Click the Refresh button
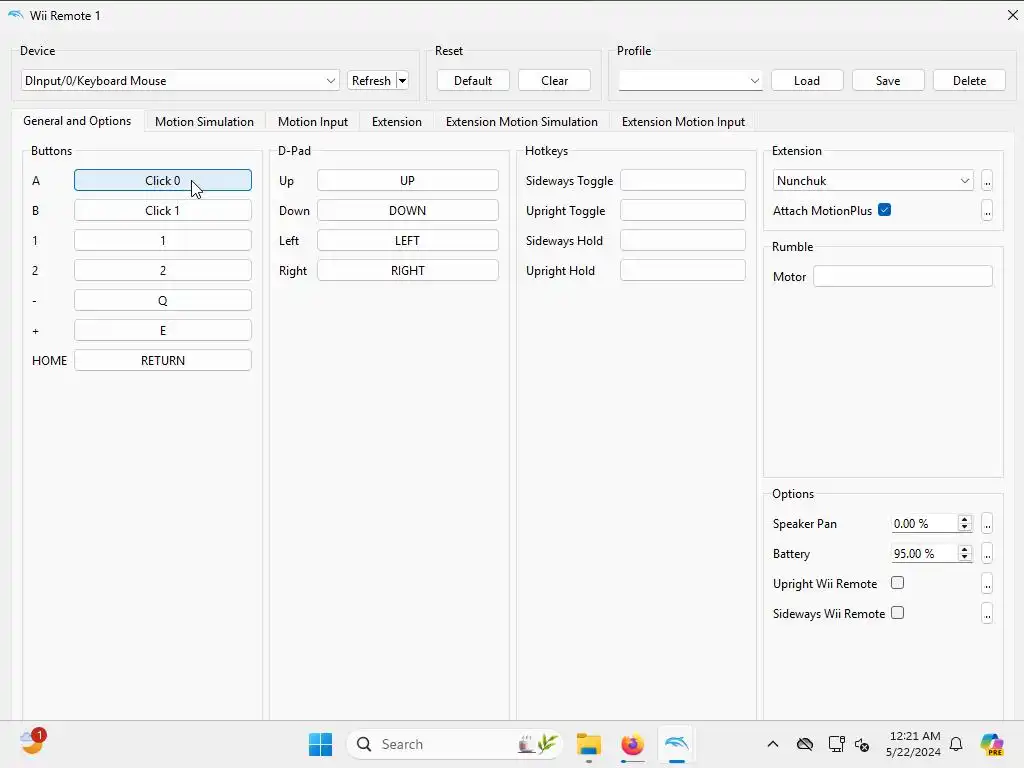This screenshot has height=768, width=1024. click(372, 80)
